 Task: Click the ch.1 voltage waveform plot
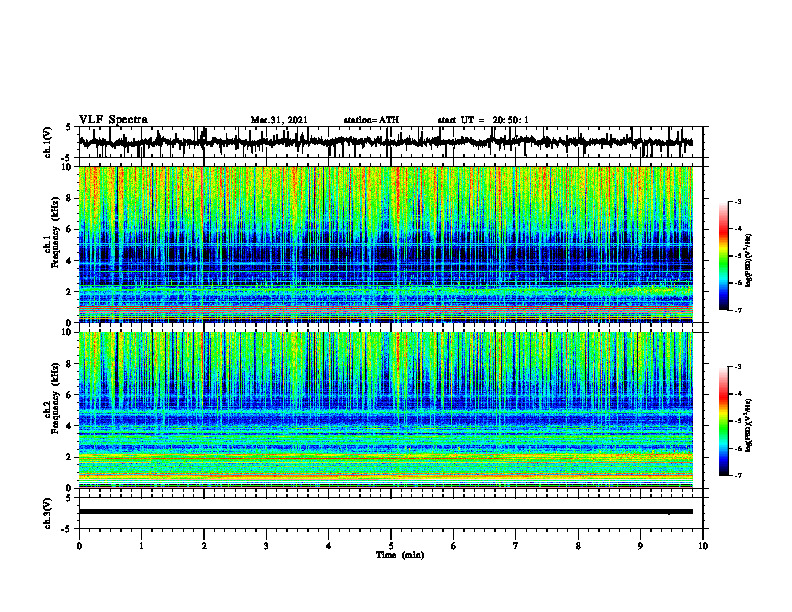click(x=386, y=142)
